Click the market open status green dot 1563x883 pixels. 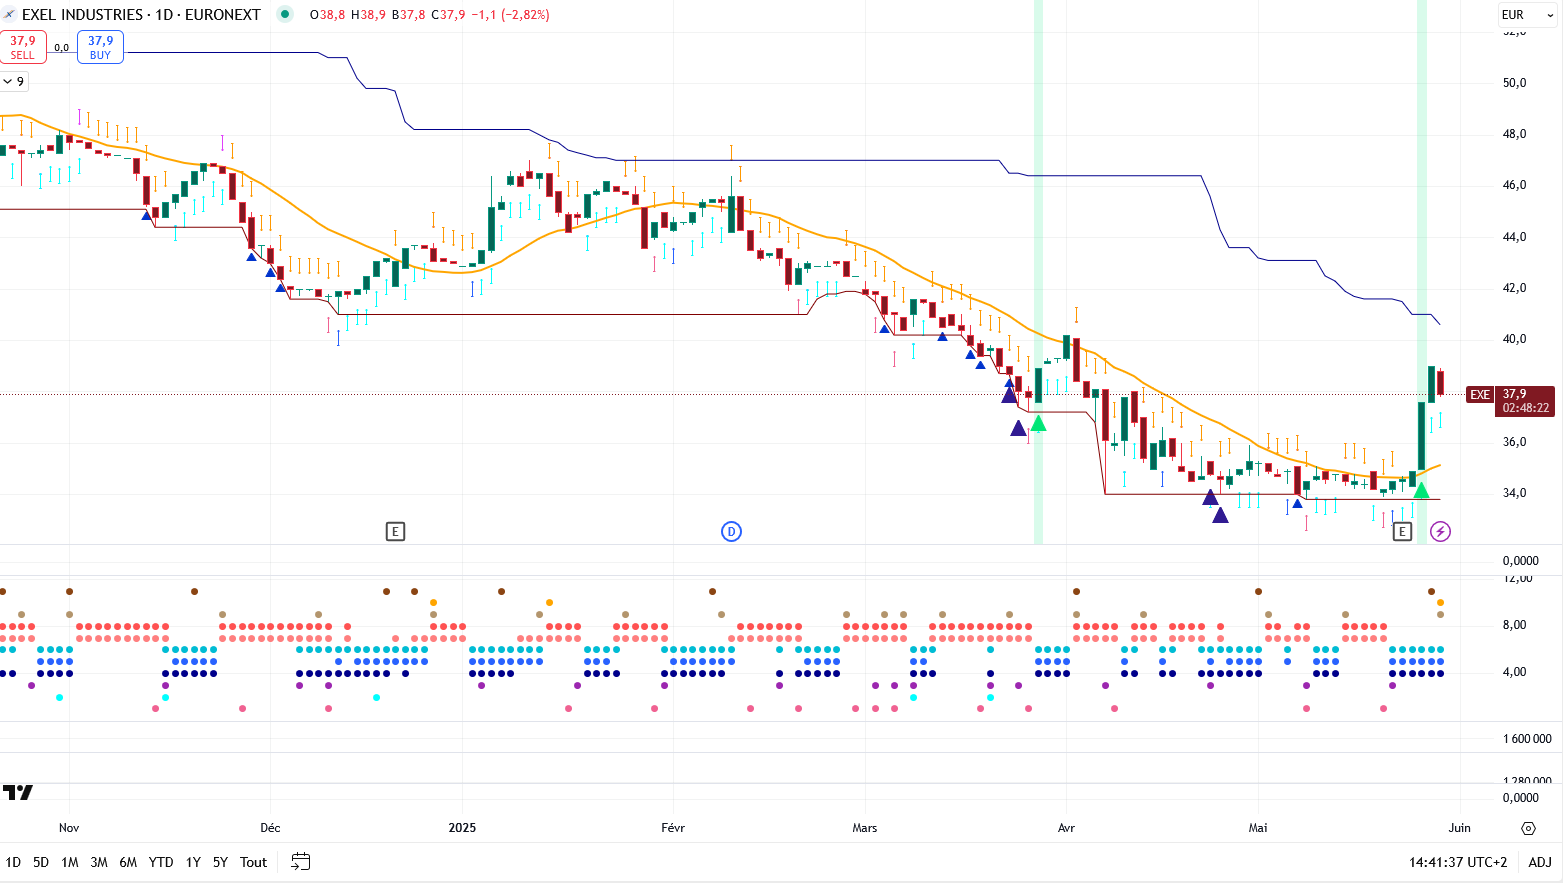coord(285,15)
